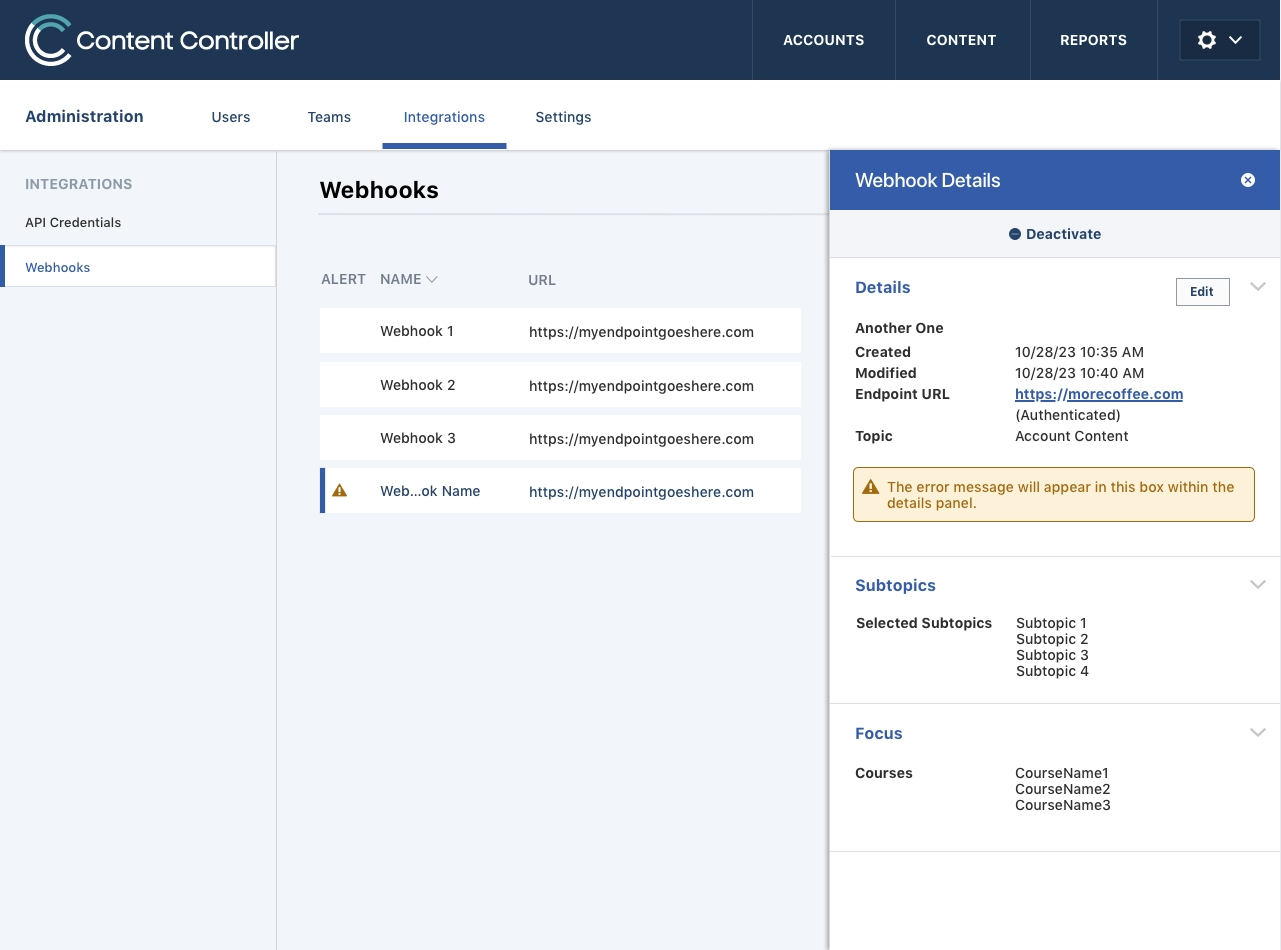Click the Created date 10/28/23 10:35 AM
This screenshot has height=950, width=1281.
tap(1079, 352)
